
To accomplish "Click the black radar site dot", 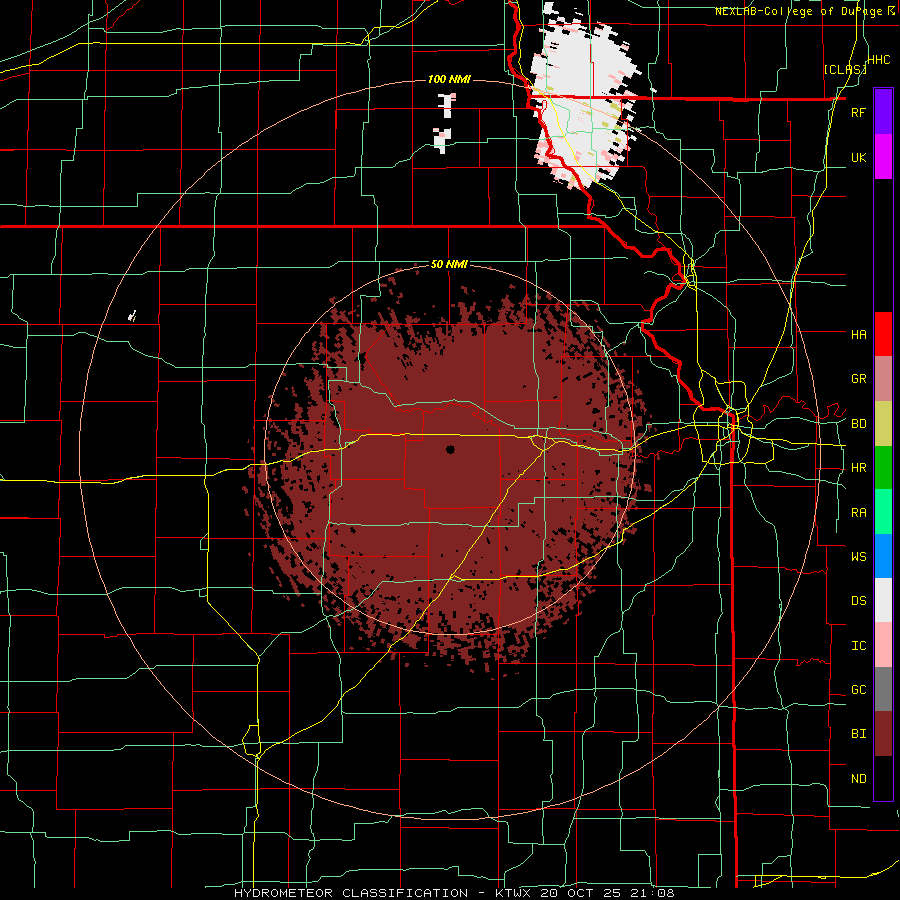I will pos(450,449).
